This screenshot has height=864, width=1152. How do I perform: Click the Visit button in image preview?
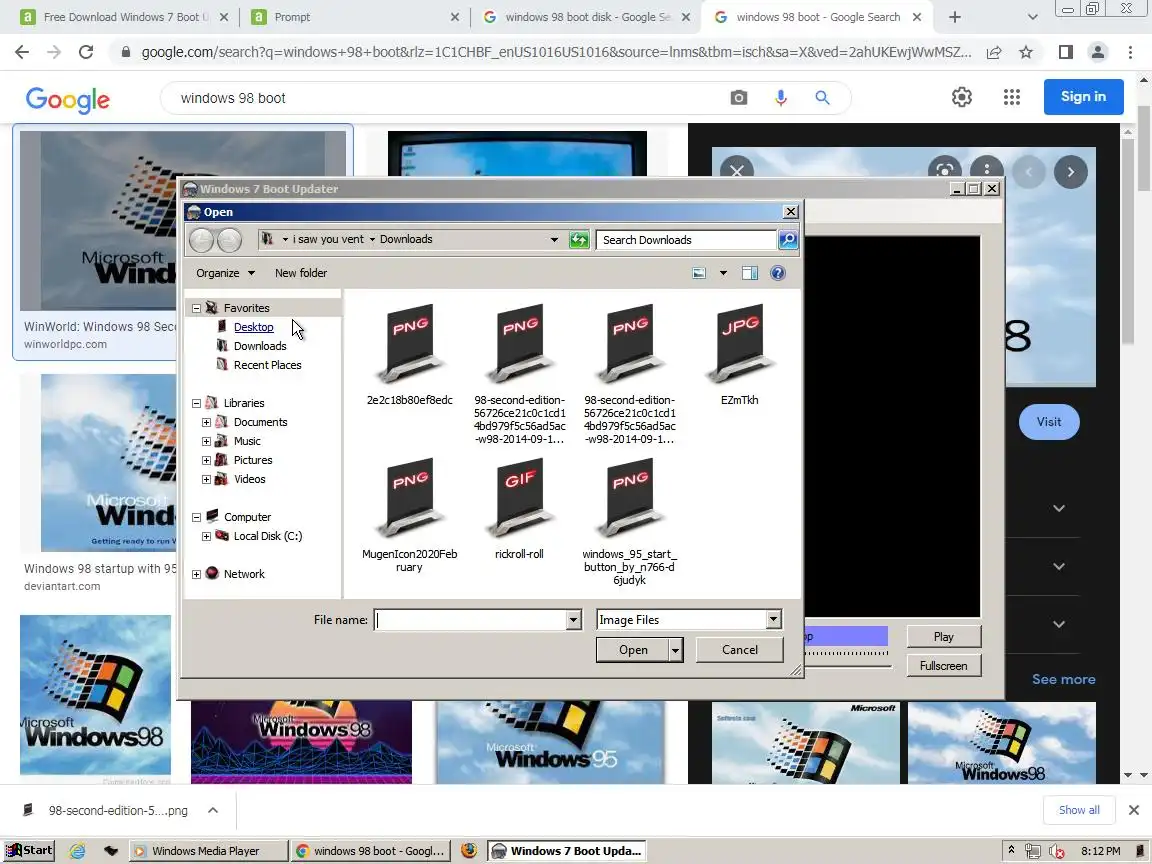pyautogui.click(x=1048, y=422)
